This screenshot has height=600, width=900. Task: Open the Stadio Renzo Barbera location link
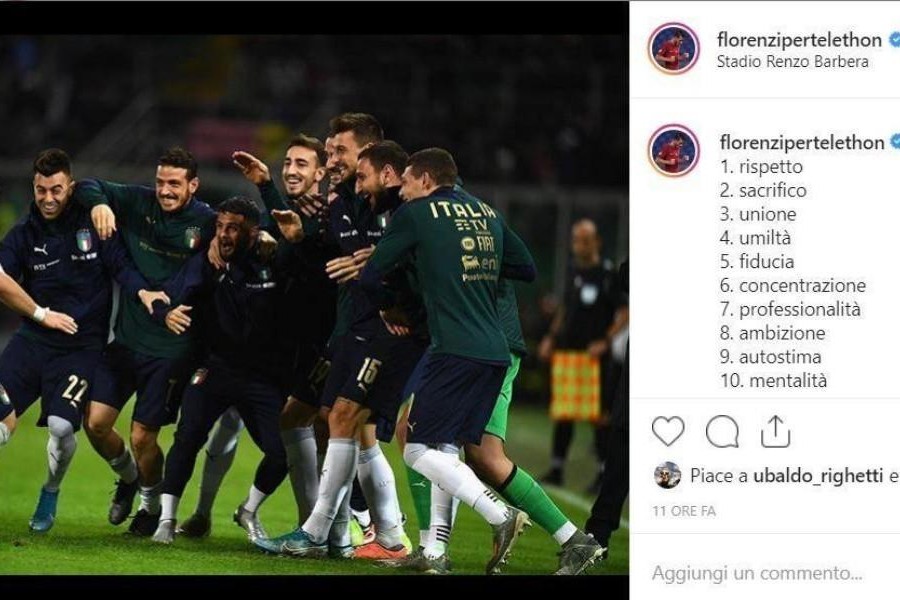click(793, 61)
